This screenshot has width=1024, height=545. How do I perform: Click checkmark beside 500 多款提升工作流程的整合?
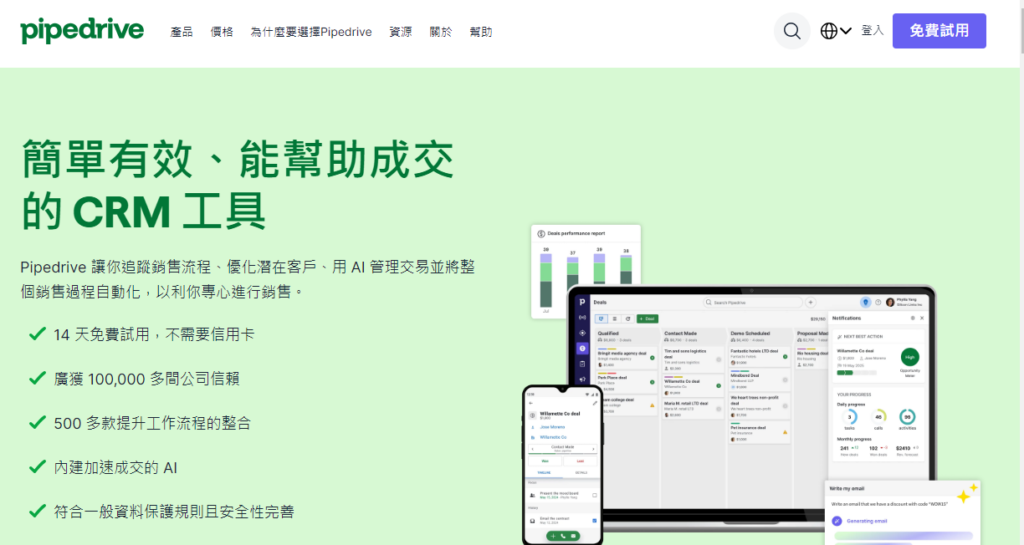(x=37, y=422)
